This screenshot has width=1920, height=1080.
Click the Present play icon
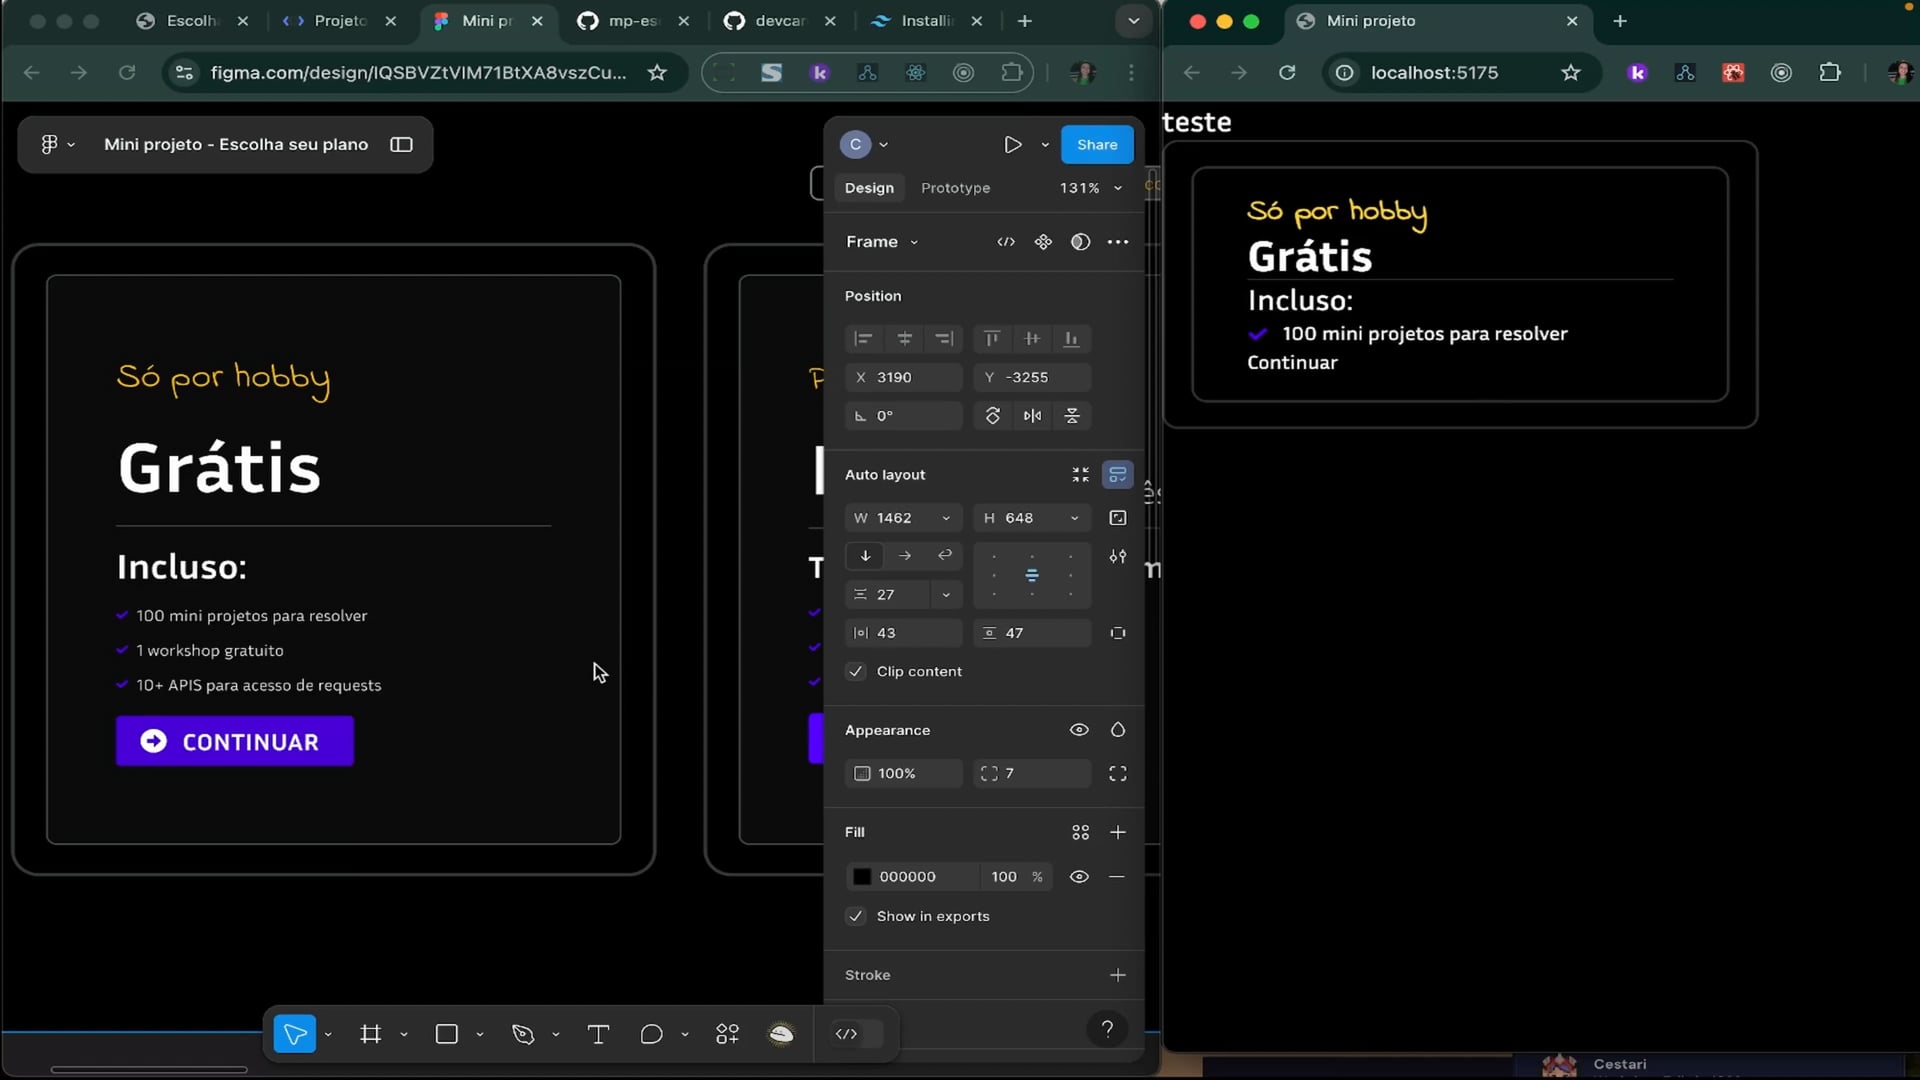[x=1012, y=145]
